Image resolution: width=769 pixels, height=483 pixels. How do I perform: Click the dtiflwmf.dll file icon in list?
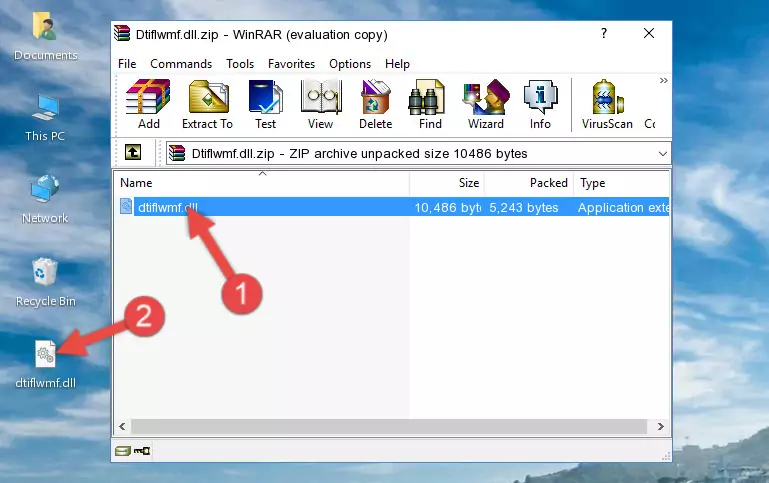pos(126,206)
